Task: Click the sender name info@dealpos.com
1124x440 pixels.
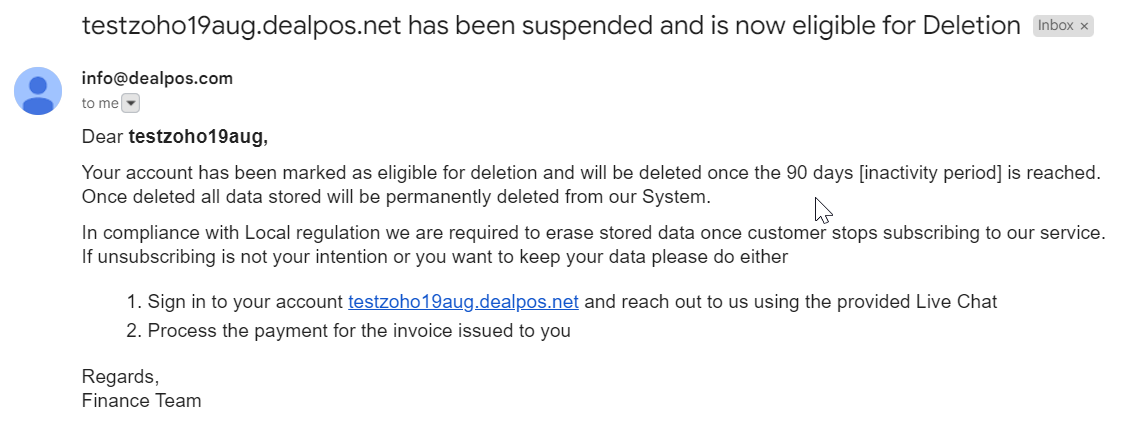Action: point(157,79)
